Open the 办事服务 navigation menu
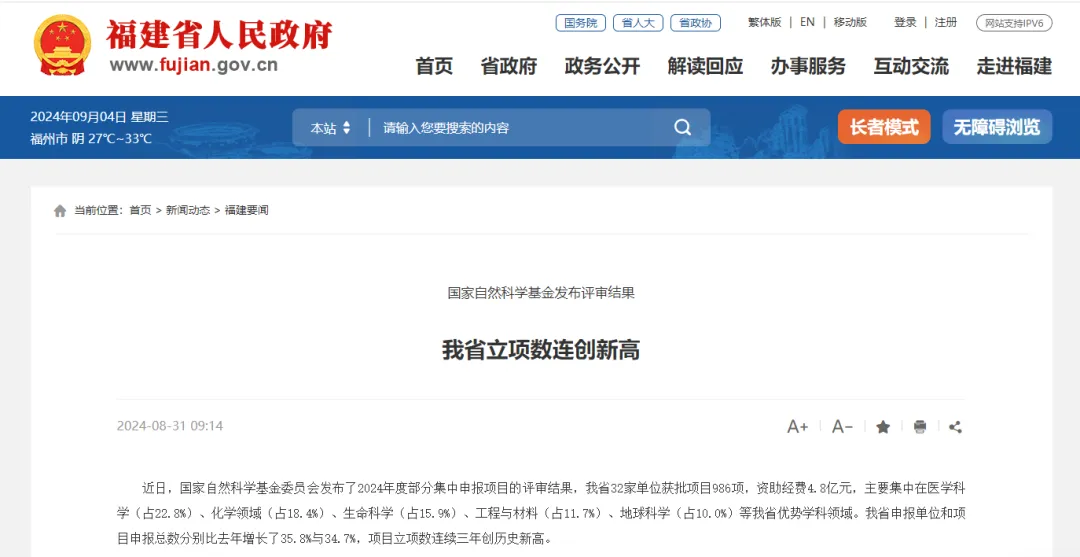 (x=808, y=66)
